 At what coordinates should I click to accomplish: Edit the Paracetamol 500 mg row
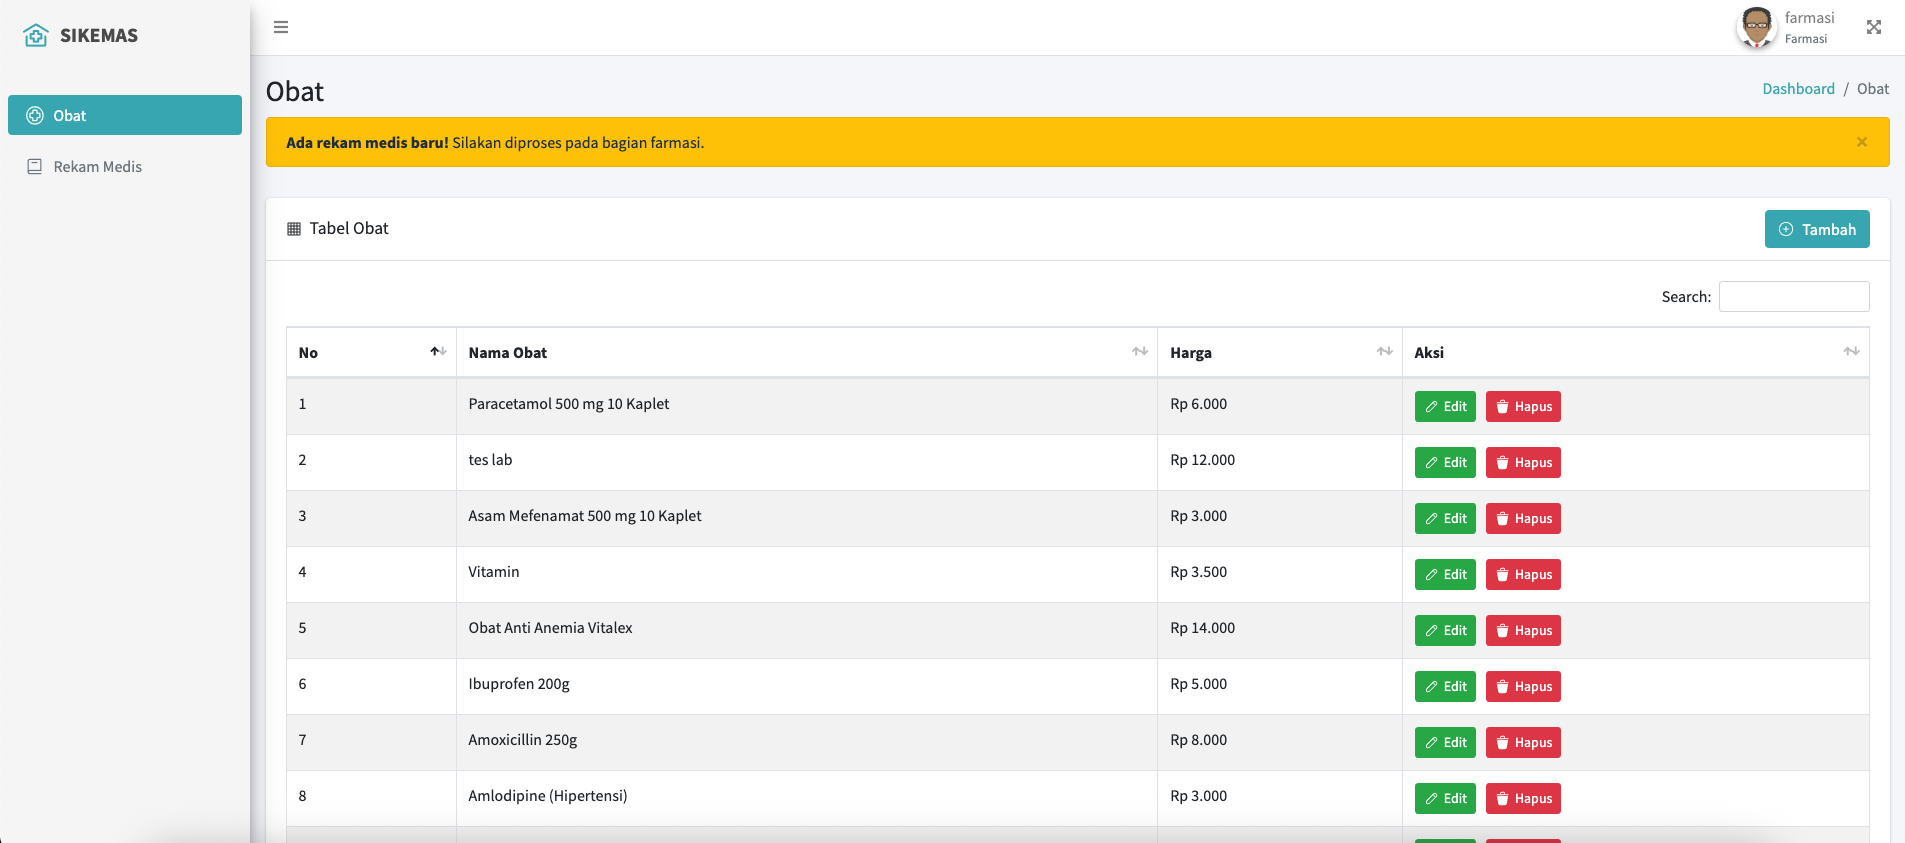point(1445,407)
